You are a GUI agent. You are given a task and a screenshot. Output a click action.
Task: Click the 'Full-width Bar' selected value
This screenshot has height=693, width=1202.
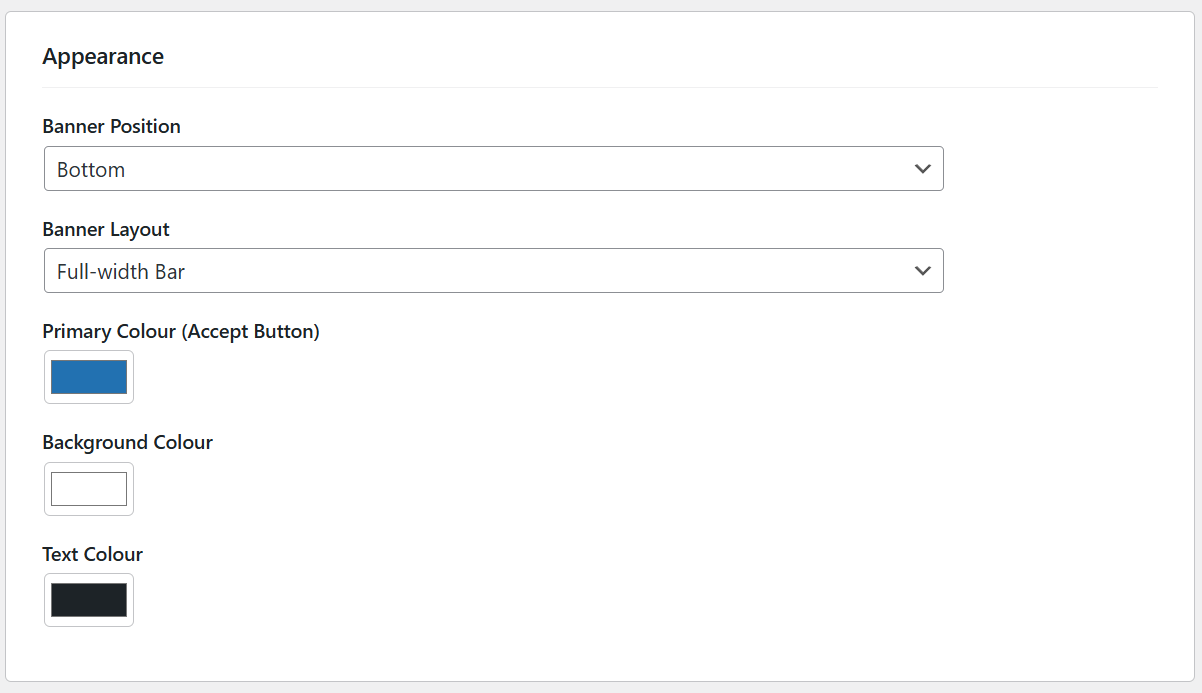pos(121,272)
